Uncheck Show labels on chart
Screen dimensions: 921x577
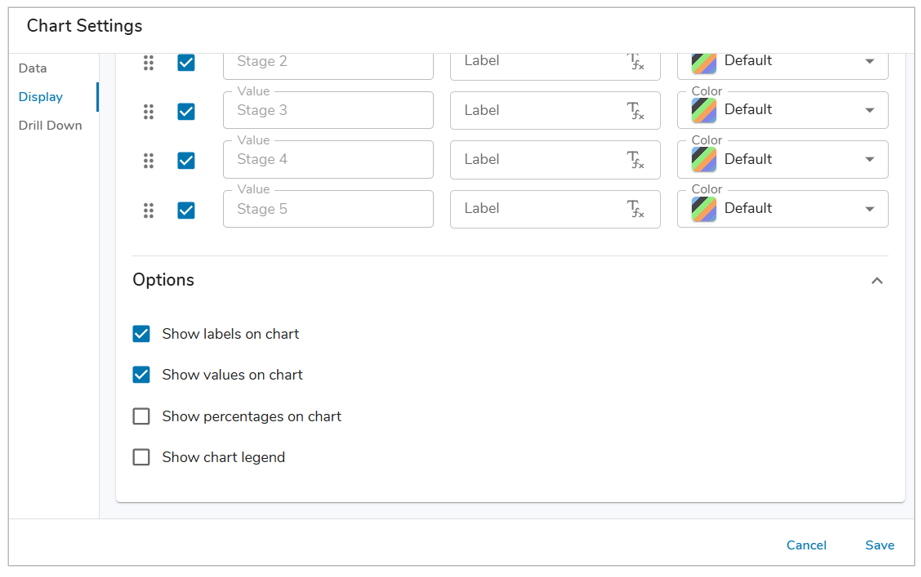142,334
